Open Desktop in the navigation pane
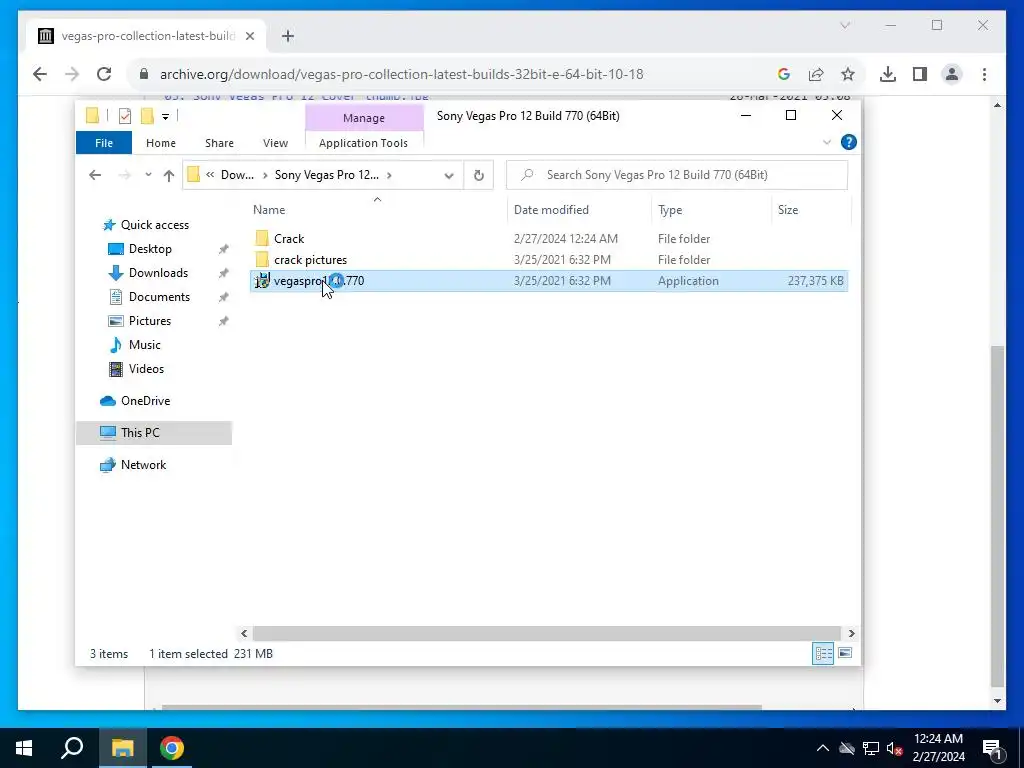1024x768 pixels. point(150,249)
